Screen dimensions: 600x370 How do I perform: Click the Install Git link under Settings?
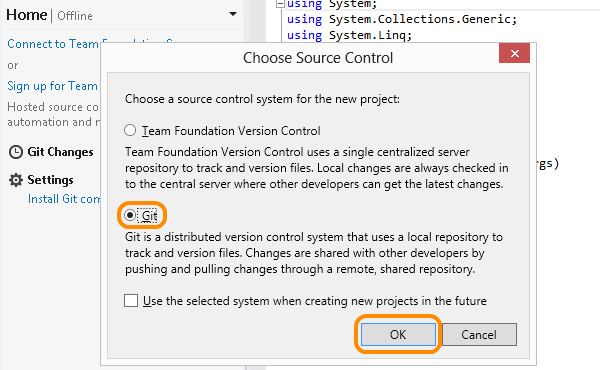(64, 199)
